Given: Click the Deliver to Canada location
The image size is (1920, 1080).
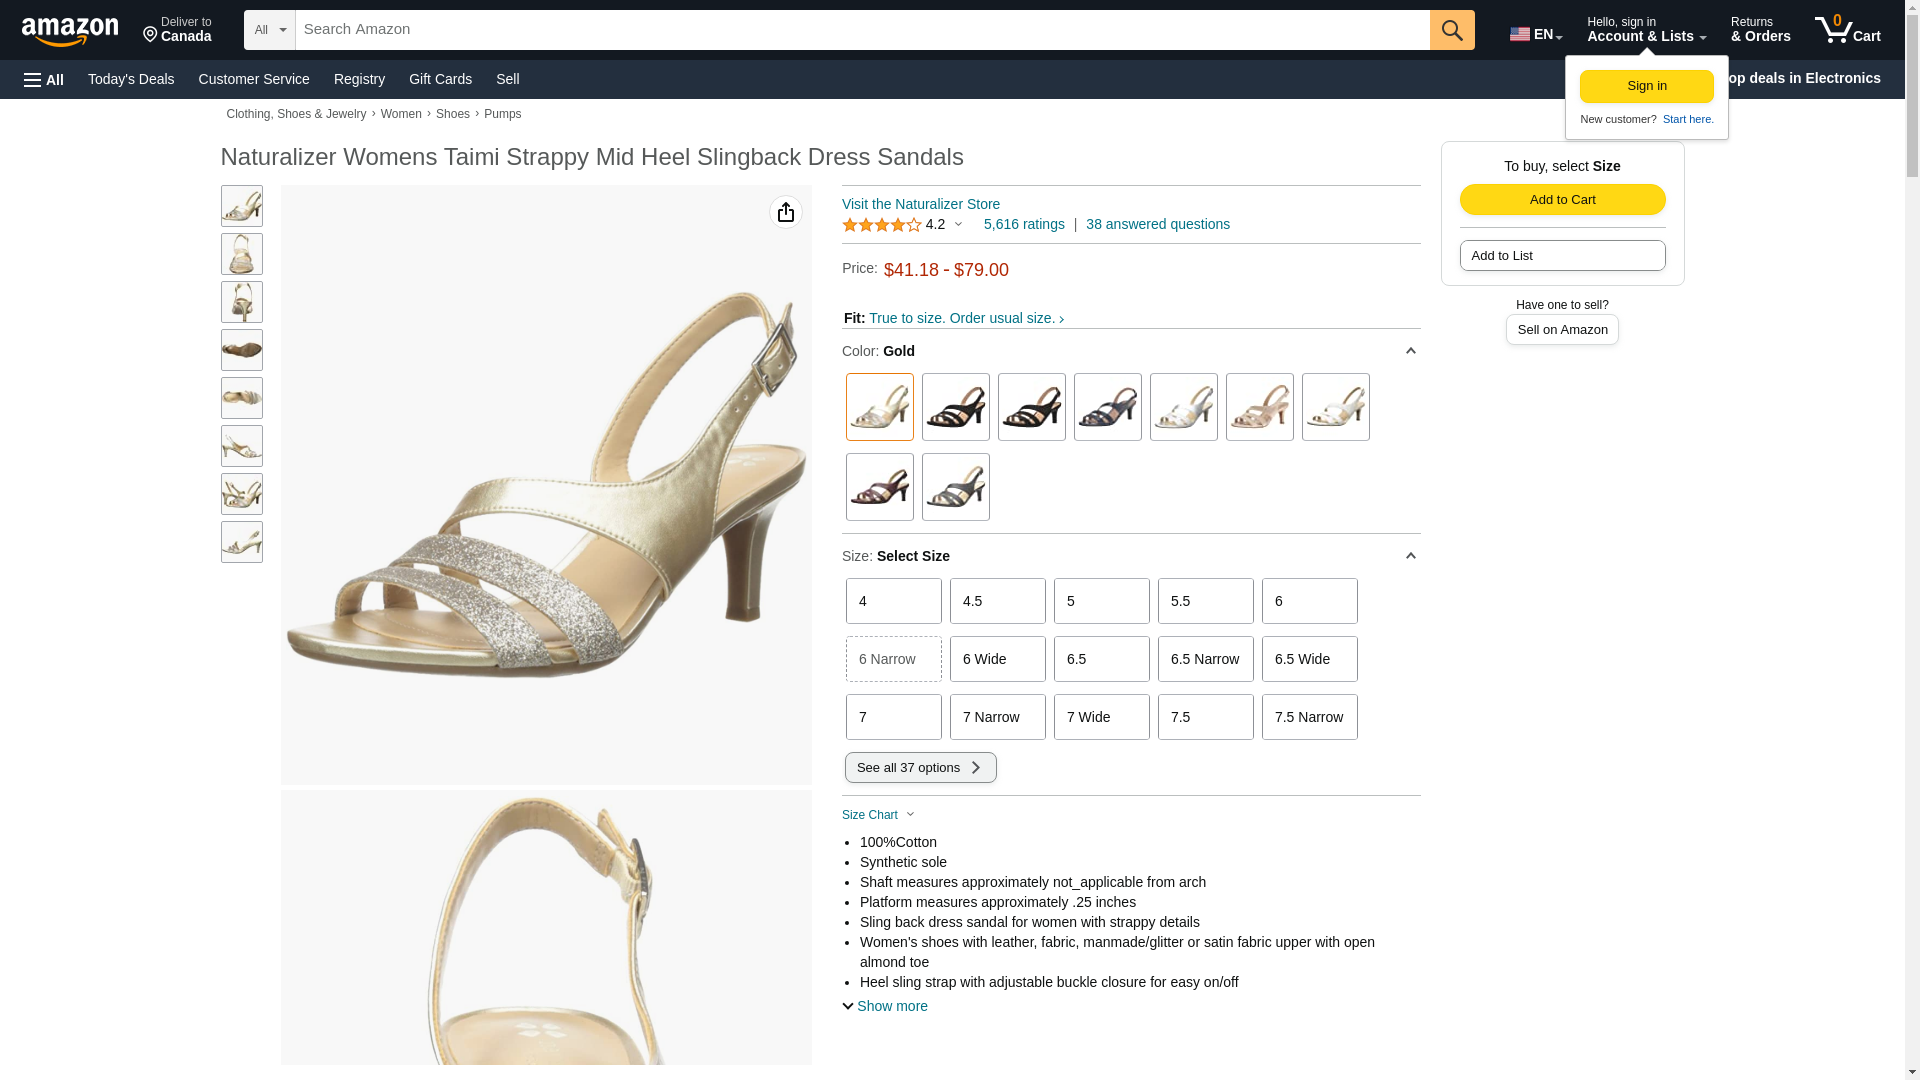Looking at the screenshot, I should (x=177, y=30).
